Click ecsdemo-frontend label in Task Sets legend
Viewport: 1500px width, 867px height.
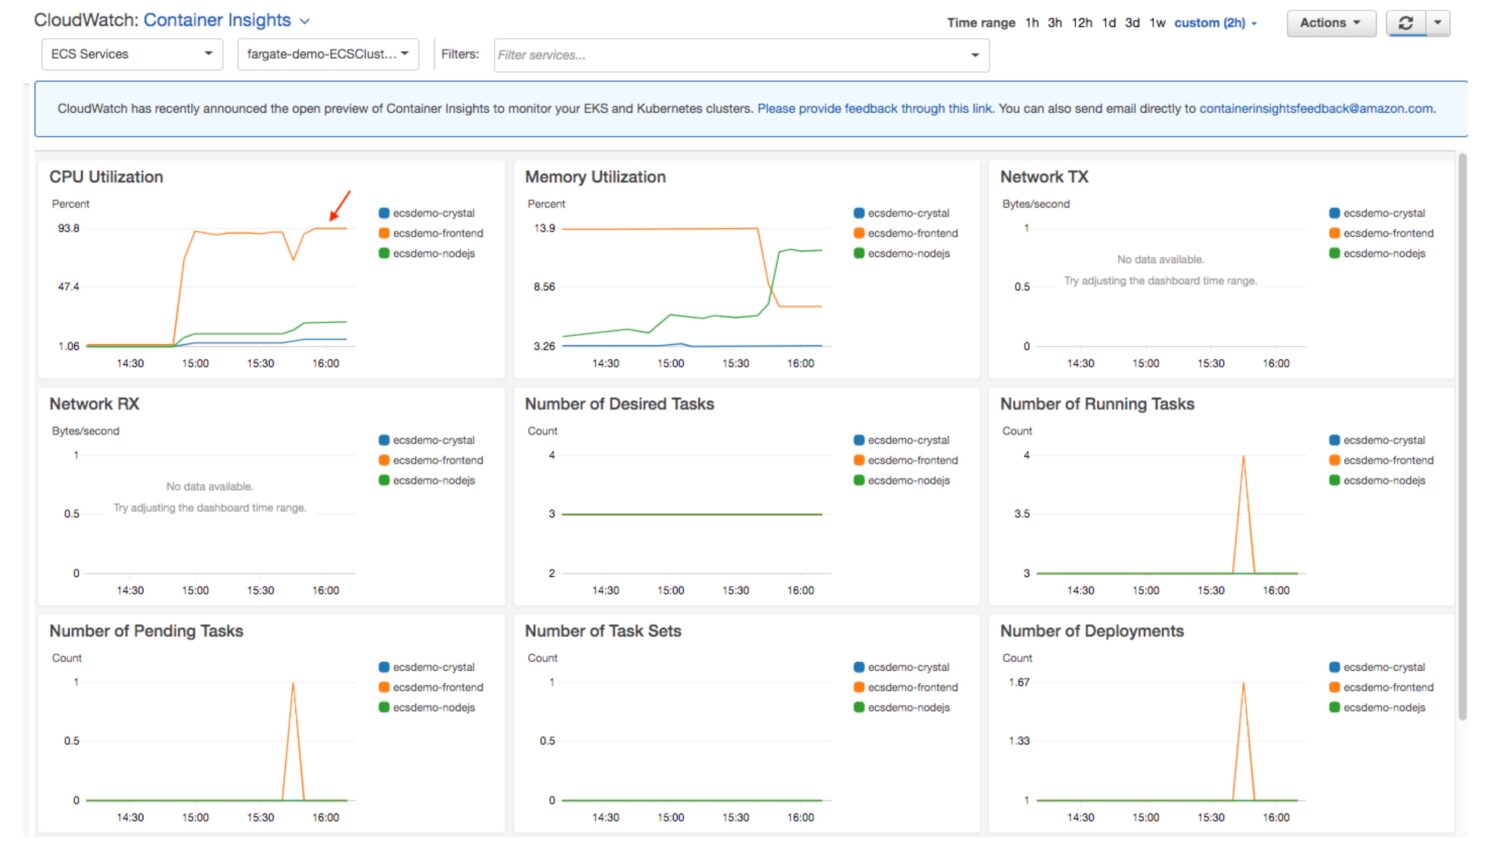pos(913,687)
